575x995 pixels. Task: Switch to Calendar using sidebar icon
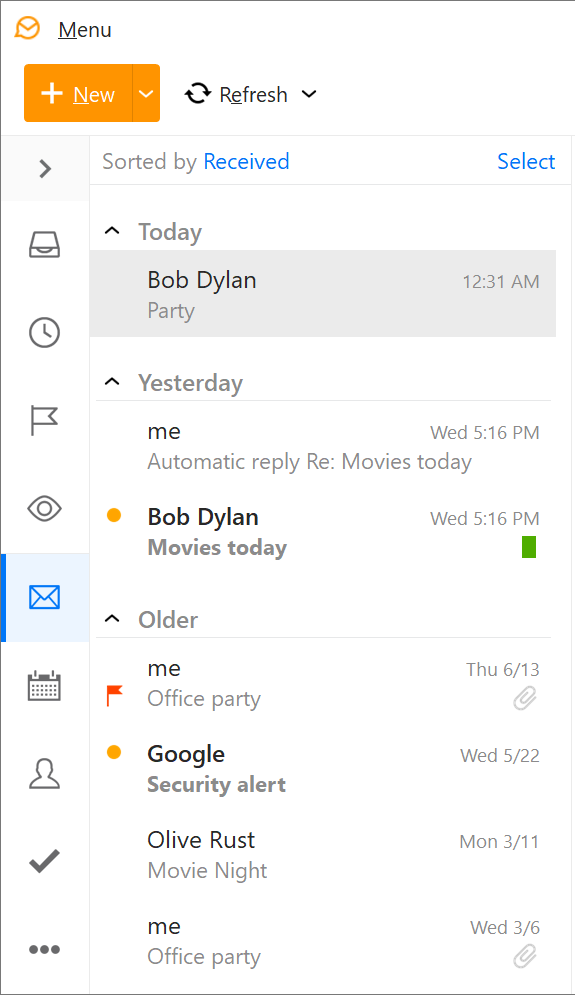coord(44,685)
